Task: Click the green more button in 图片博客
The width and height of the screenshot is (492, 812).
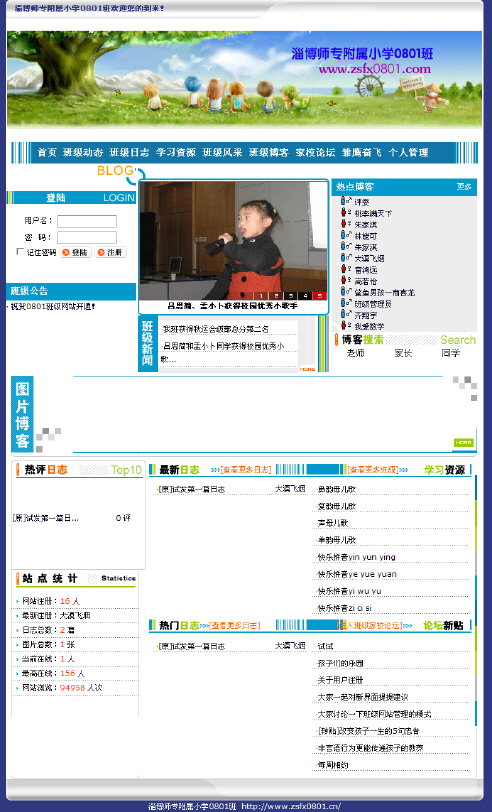Action: [463, 442]
